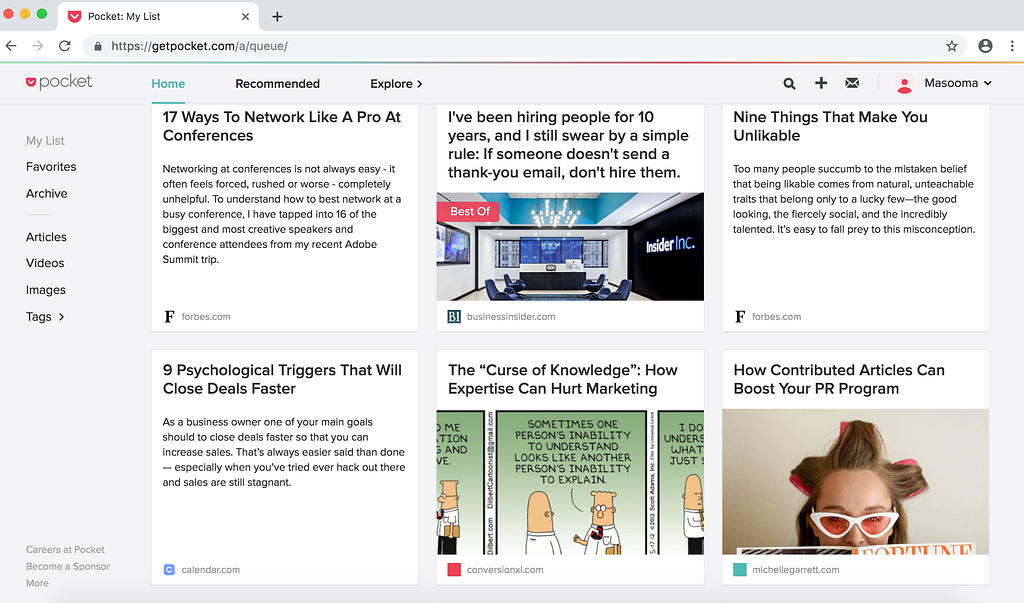The width and height of the screenshot is (1024, 603).
Task: Expand the Tags section
Action: pos(45,317)
